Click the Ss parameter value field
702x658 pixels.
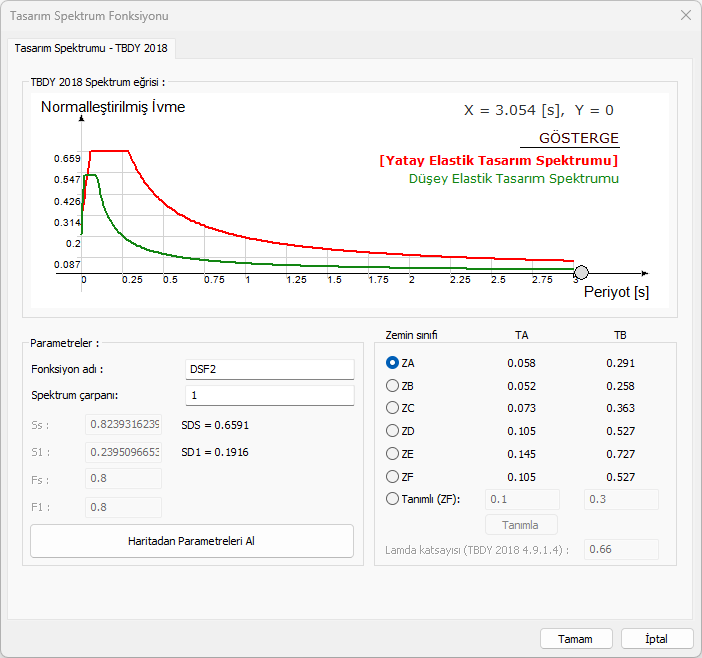pyautogui.click(x=124, y=424)
